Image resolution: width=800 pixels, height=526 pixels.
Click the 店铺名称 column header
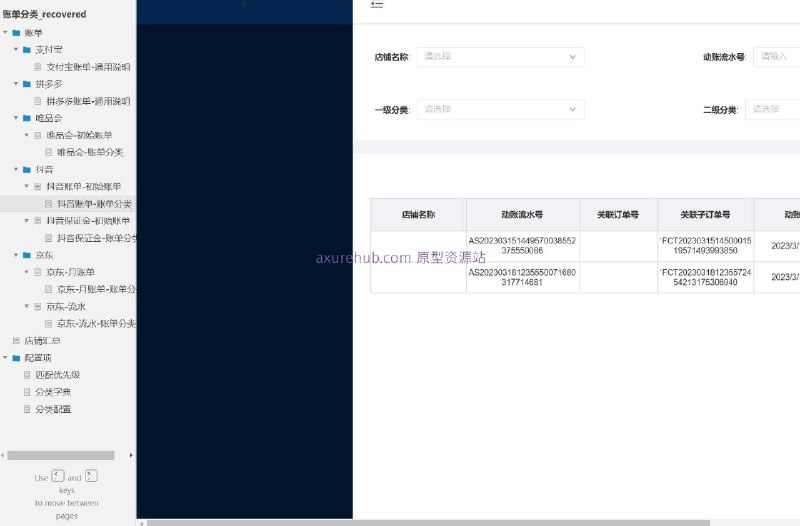pyautogui.click(x=418, y=215)
